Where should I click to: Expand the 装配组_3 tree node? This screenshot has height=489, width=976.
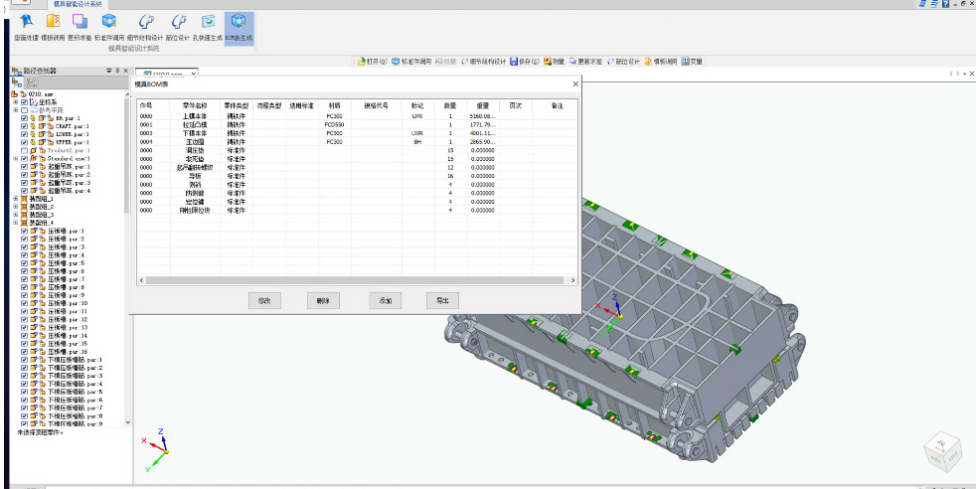15,215
